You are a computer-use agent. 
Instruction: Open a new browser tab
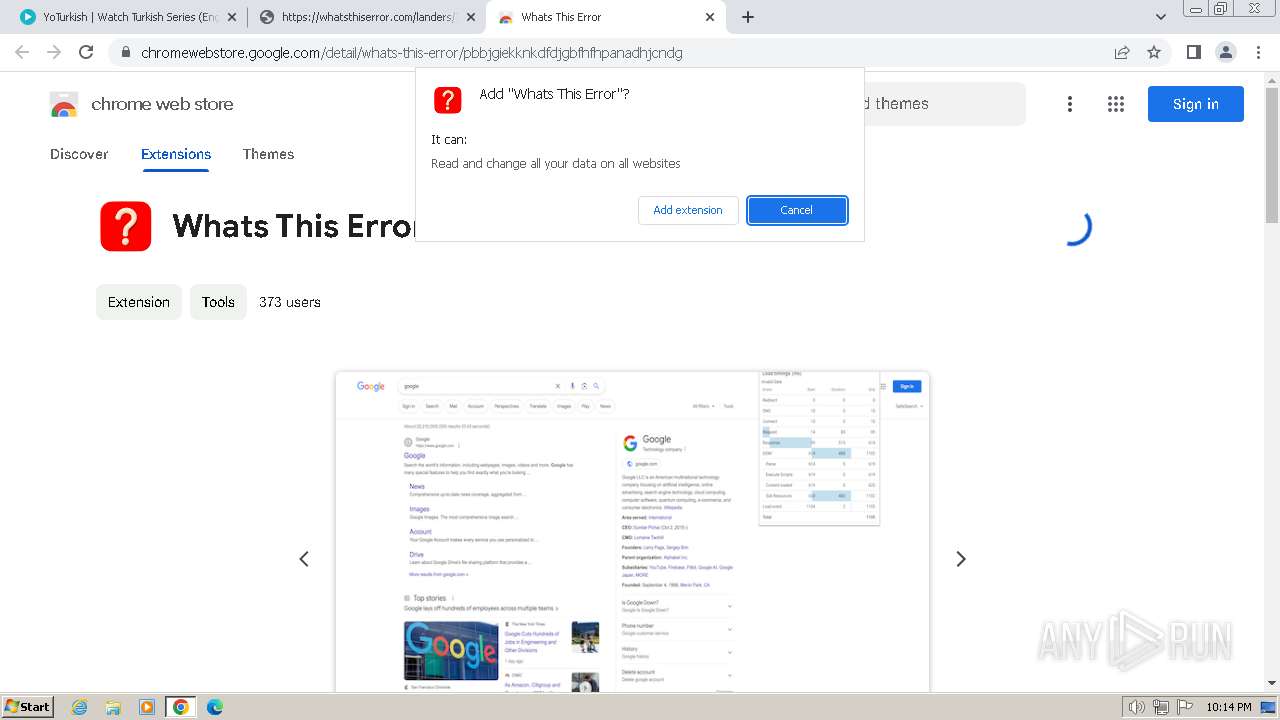point(748,17)
